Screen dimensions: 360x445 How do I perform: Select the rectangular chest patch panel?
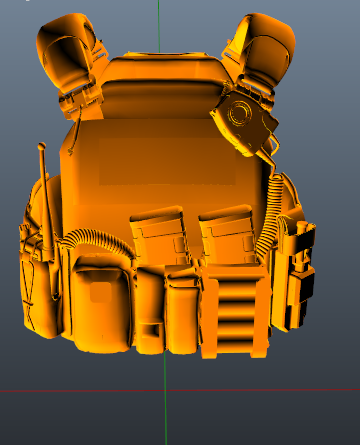tap(167, 161)
